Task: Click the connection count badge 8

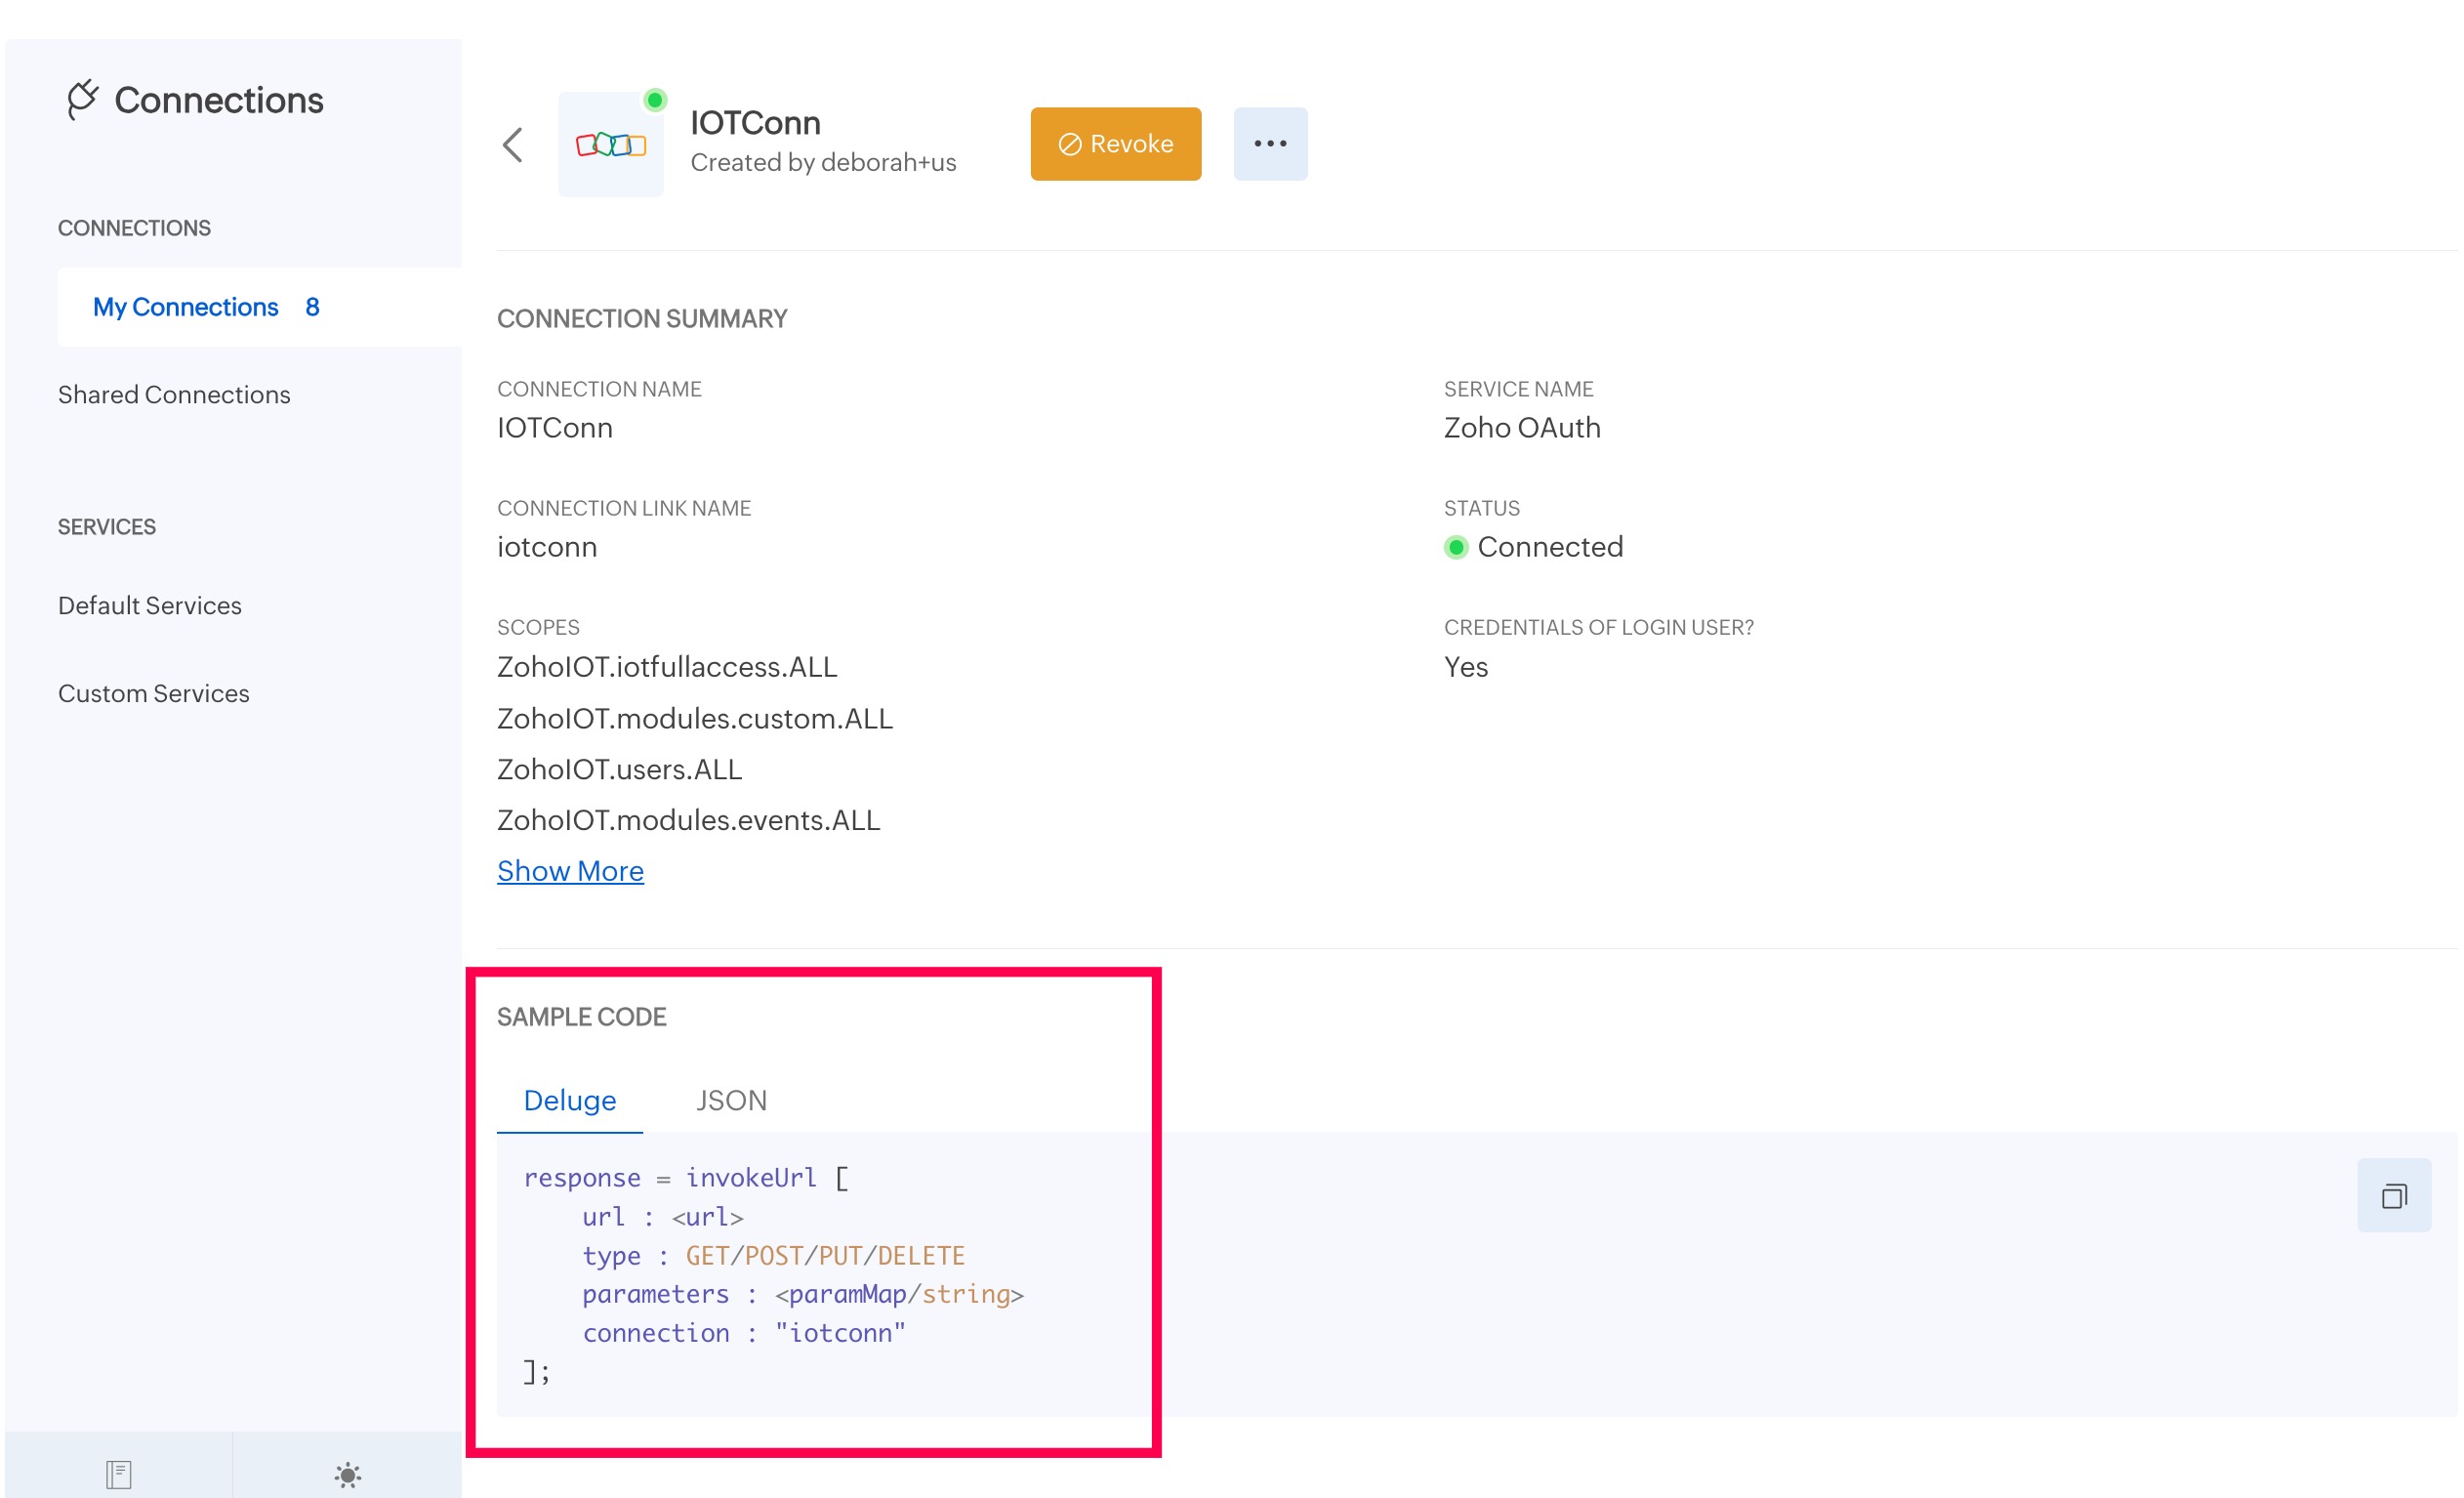Action: pyautogui.click(x=312, y=307)
